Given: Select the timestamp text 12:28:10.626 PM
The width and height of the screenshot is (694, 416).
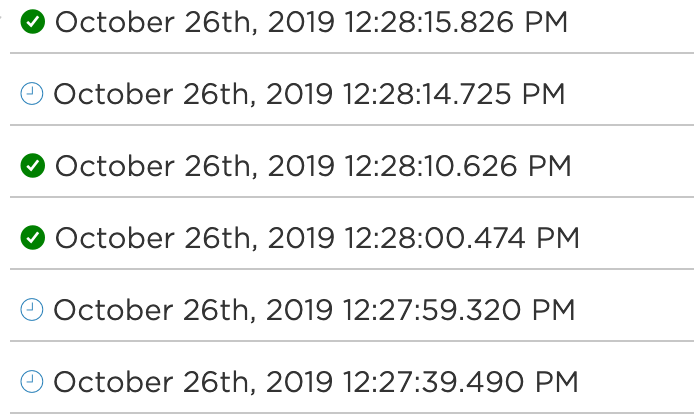Looking at the screenshot, I should click(x=458, y=166).
